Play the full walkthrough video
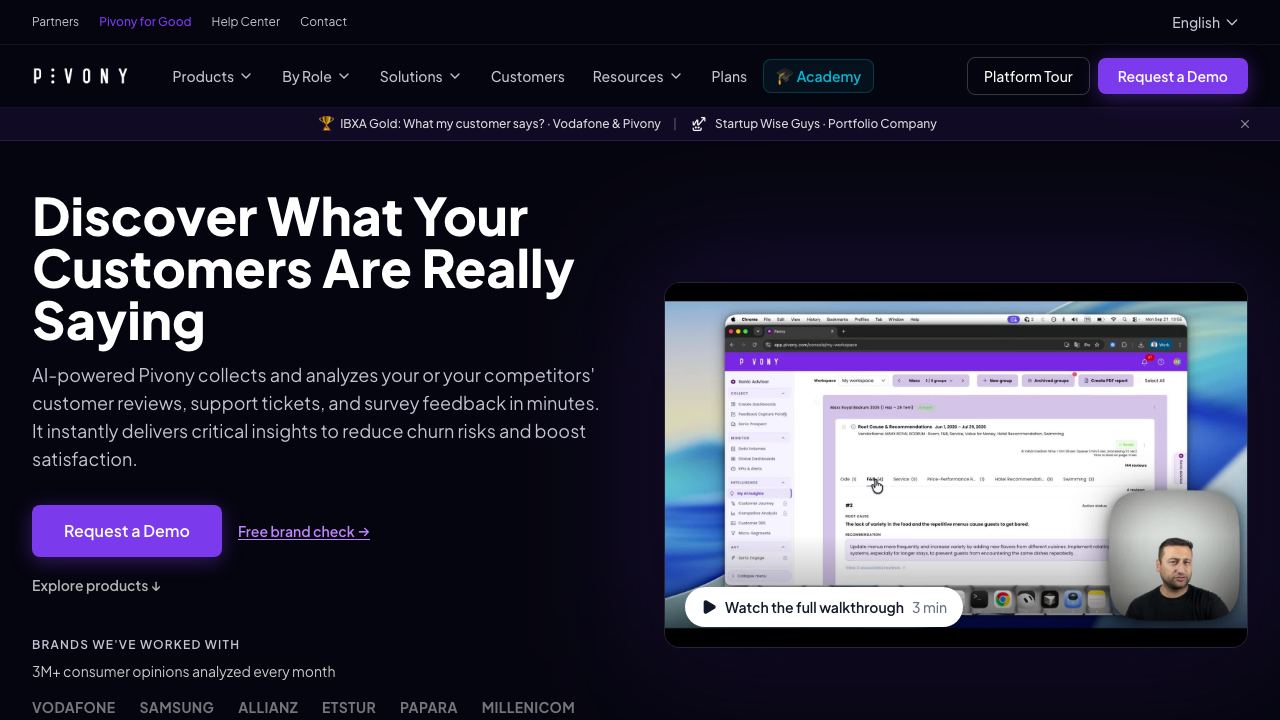The height and width of the screenshot is (720, 1280). (824, 607)
